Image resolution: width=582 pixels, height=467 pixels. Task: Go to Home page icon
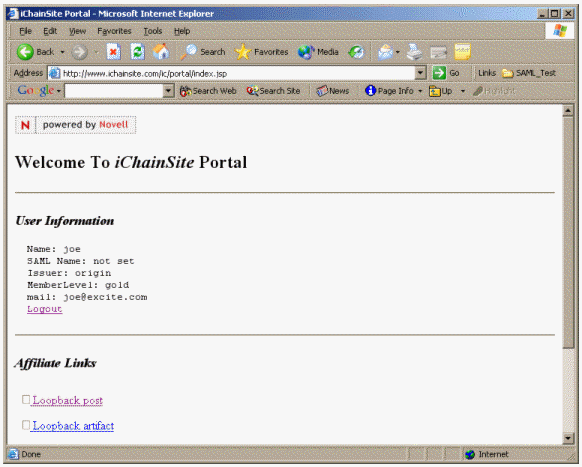click(x=161, y=52)
